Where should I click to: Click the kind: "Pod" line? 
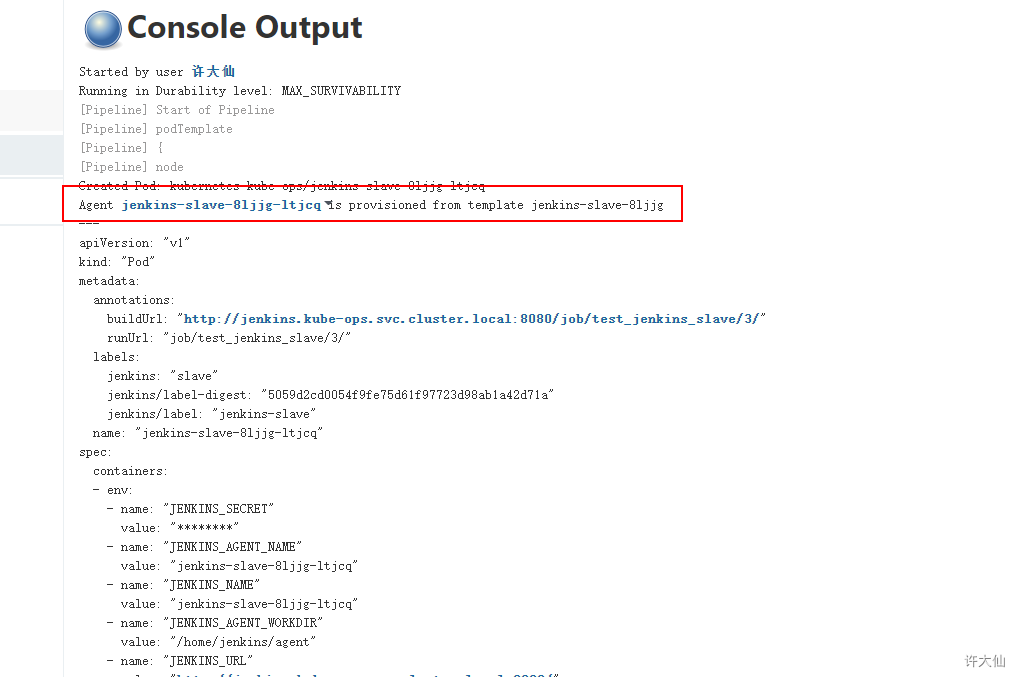tap(117, 262)
